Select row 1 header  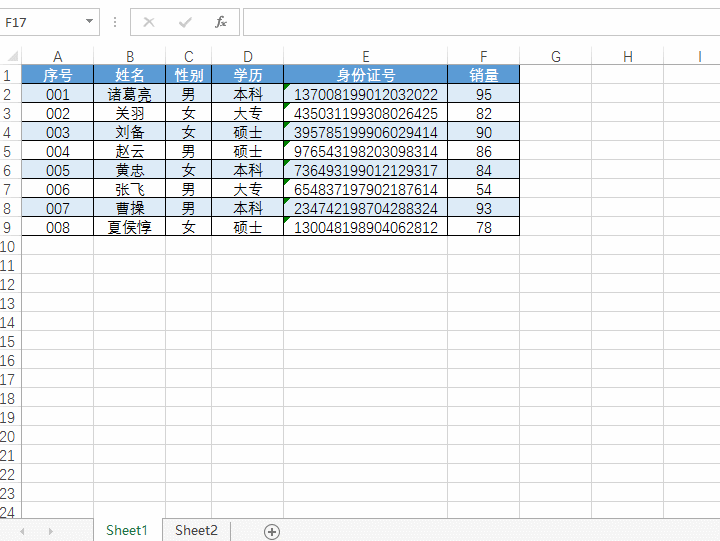[x=10, y=75]
